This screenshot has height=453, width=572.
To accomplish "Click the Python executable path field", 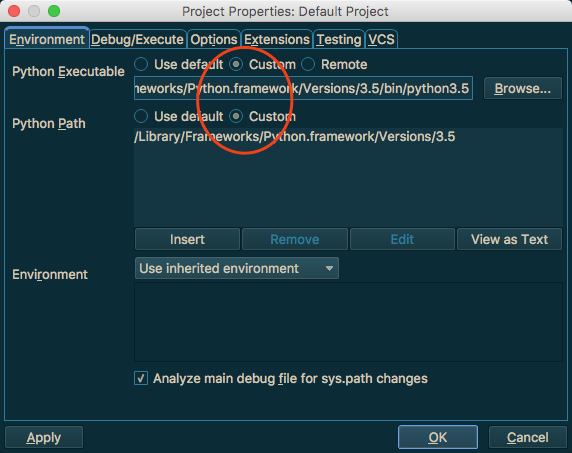I will pyautogui.click(x=304, y=88).
